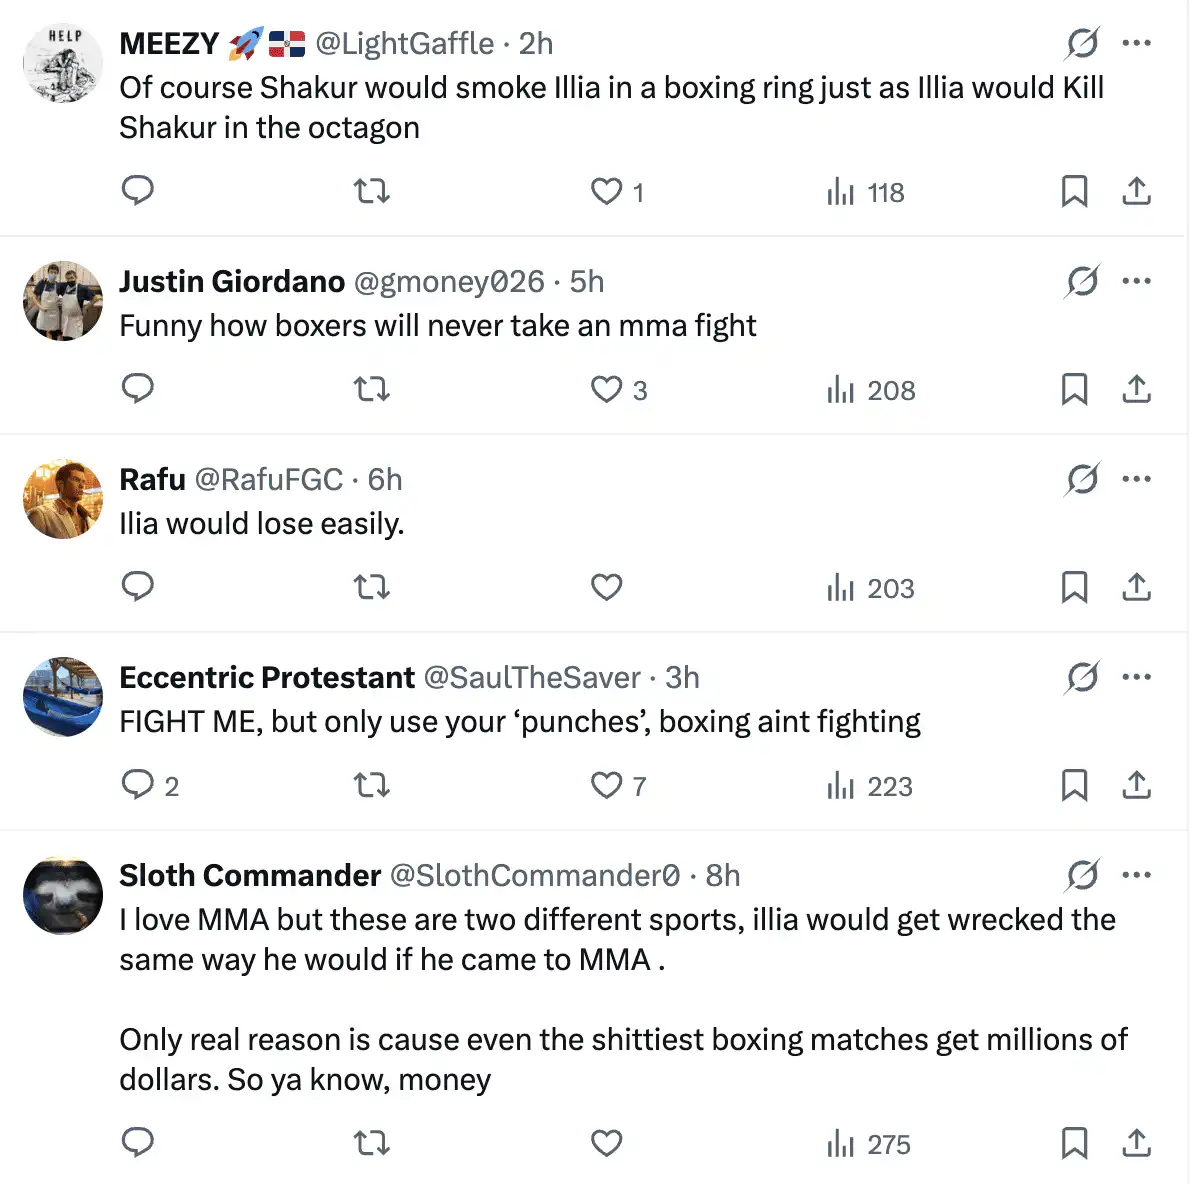Repost Sloth Commander's tweet
The width and height of the screenshot is (1196, 1184).
[372, 1142]
